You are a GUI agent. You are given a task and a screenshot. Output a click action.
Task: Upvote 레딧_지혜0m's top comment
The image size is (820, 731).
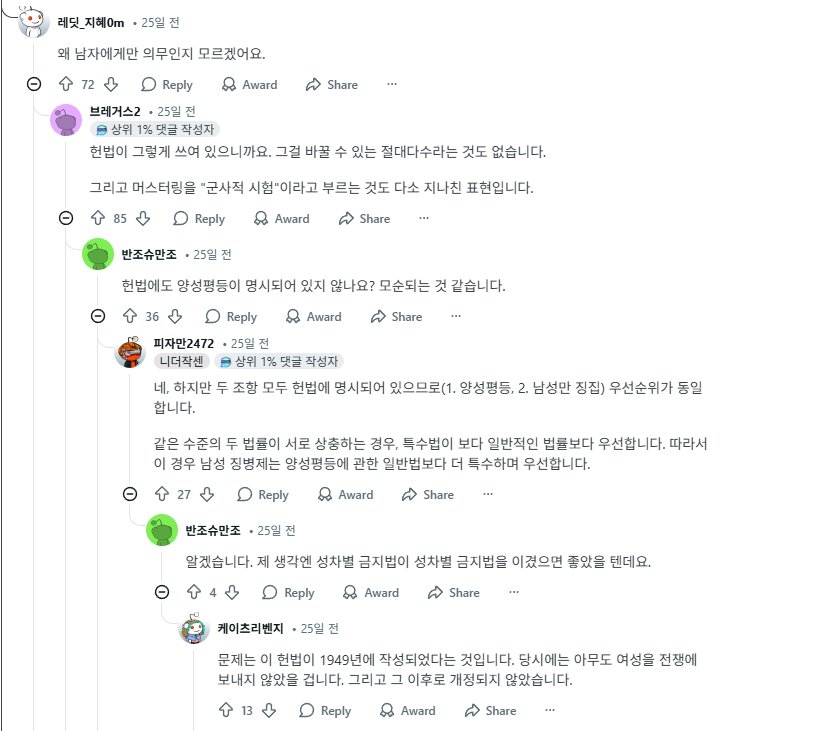tap(66, 85)
